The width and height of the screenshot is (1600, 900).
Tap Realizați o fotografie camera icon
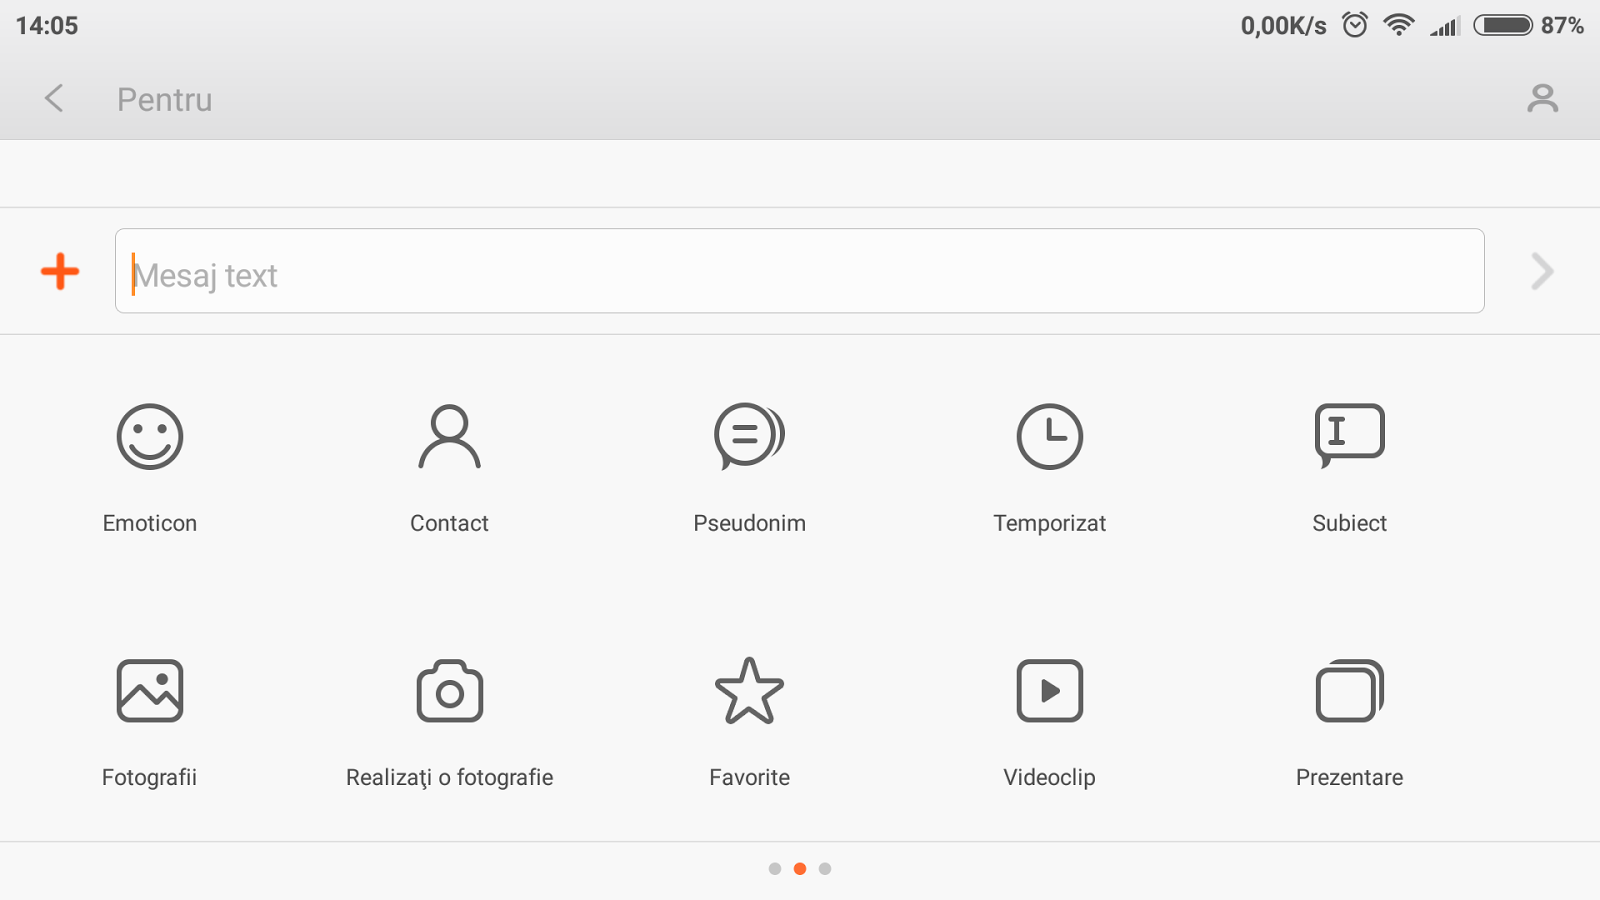449,691
